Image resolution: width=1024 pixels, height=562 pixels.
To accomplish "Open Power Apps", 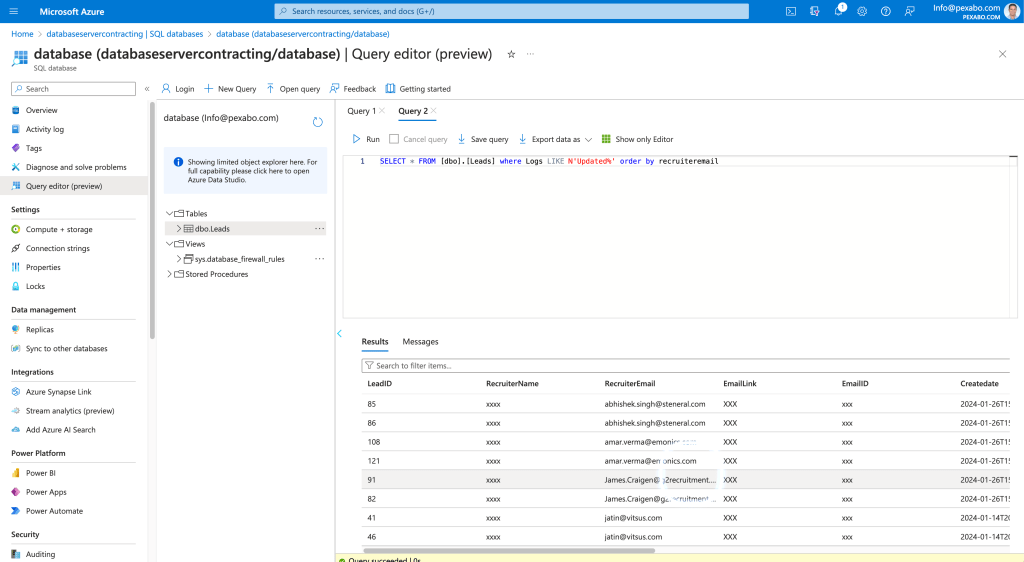I will (x=46, y=492).
